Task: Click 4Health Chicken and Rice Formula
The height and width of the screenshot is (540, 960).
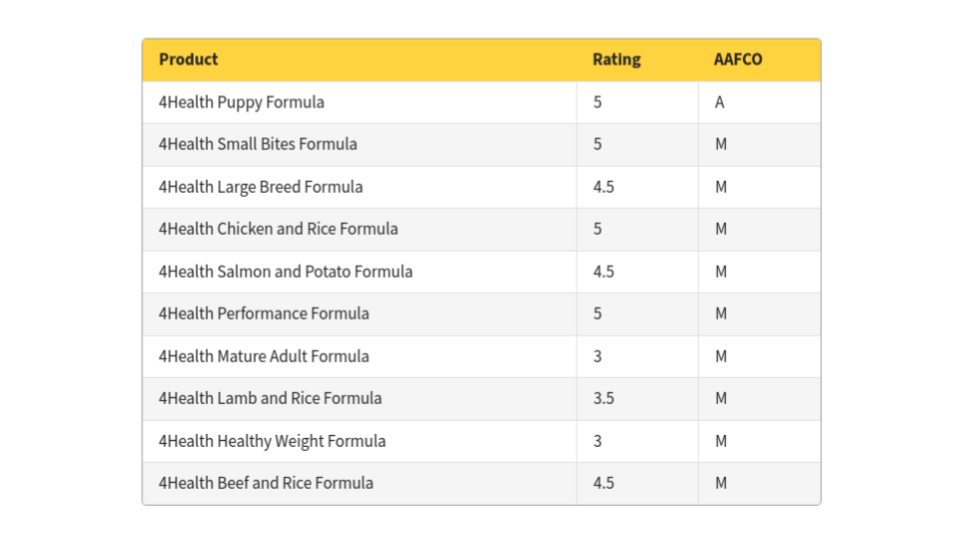Action: (278, 229)
